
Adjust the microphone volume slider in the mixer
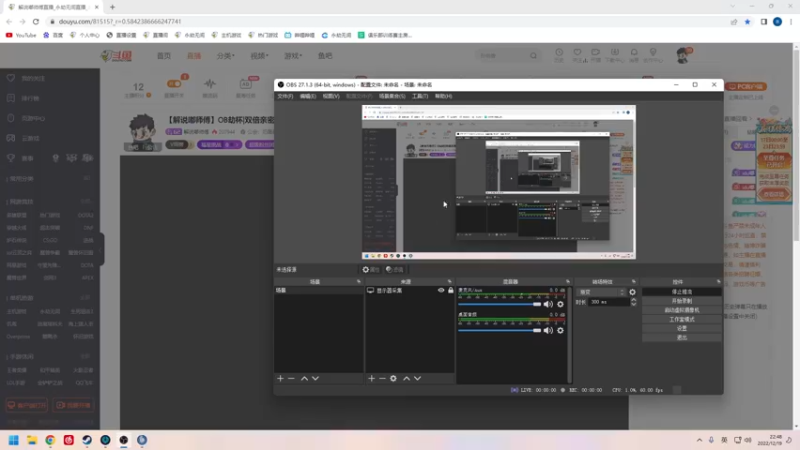[x=499, y=304]
